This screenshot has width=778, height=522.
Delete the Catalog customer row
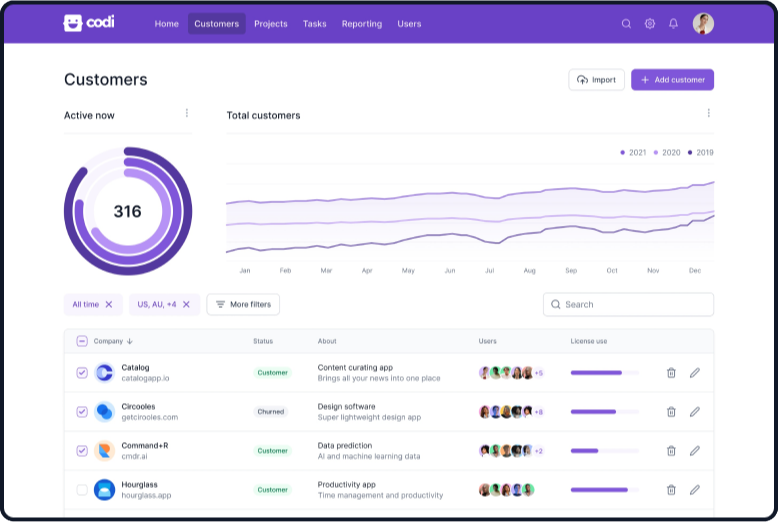[x=671, y=373]
